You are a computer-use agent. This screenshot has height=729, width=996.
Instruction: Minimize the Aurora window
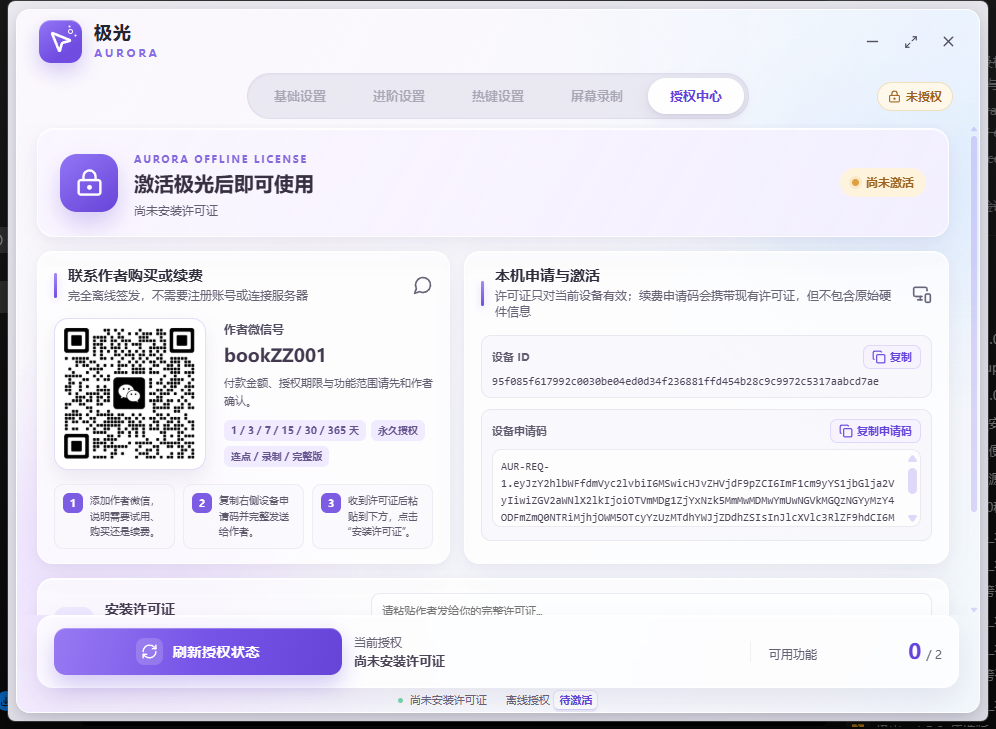[873, 42]
